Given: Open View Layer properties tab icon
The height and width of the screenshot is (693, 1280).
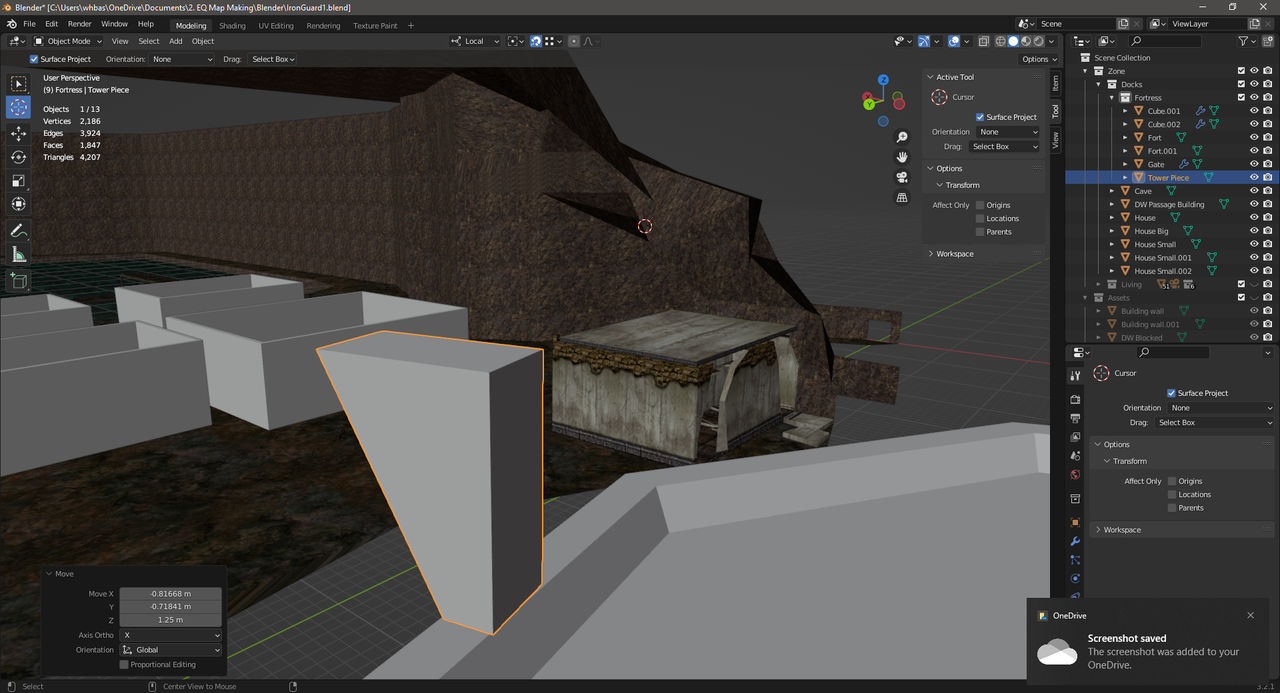Looking at the screenshot, I should (1075, 437).
